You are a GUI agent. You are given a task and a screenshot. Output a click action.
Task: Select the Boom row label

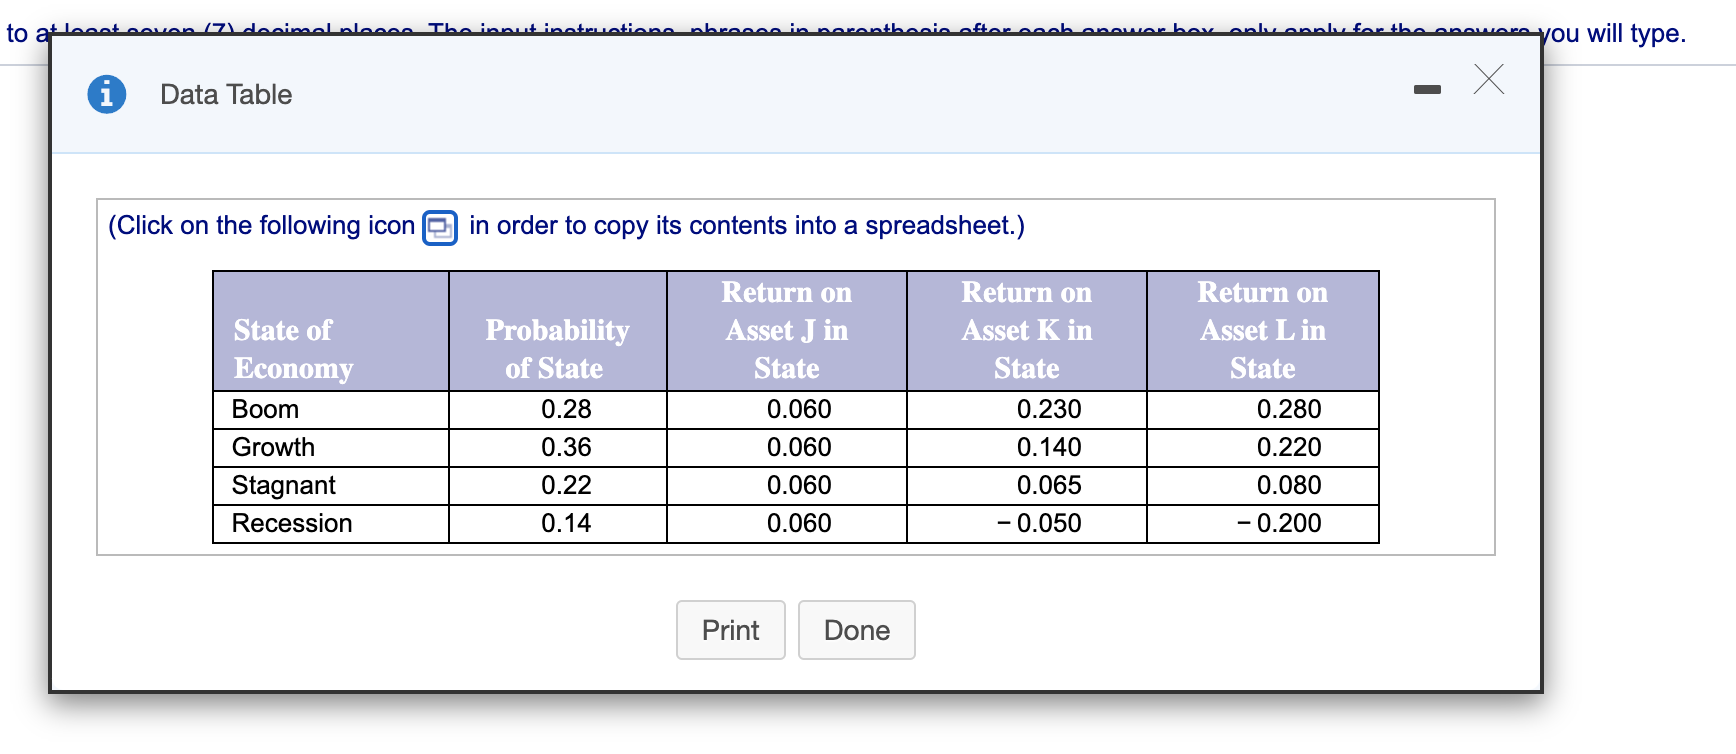(x=265, y=410)
